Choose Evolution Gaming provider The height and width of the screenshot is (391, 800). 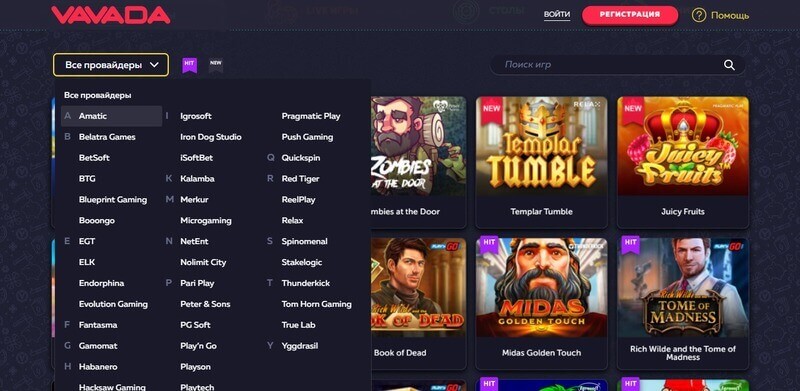click(113, 304)
